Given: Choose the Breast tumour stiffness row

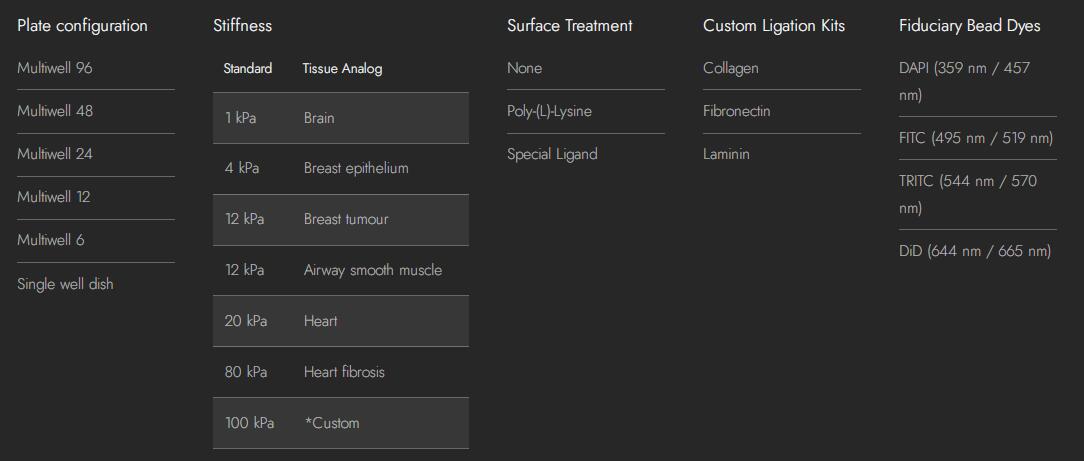Looking at the screenshot, I should pyautogui.click(x=340, y=219).
